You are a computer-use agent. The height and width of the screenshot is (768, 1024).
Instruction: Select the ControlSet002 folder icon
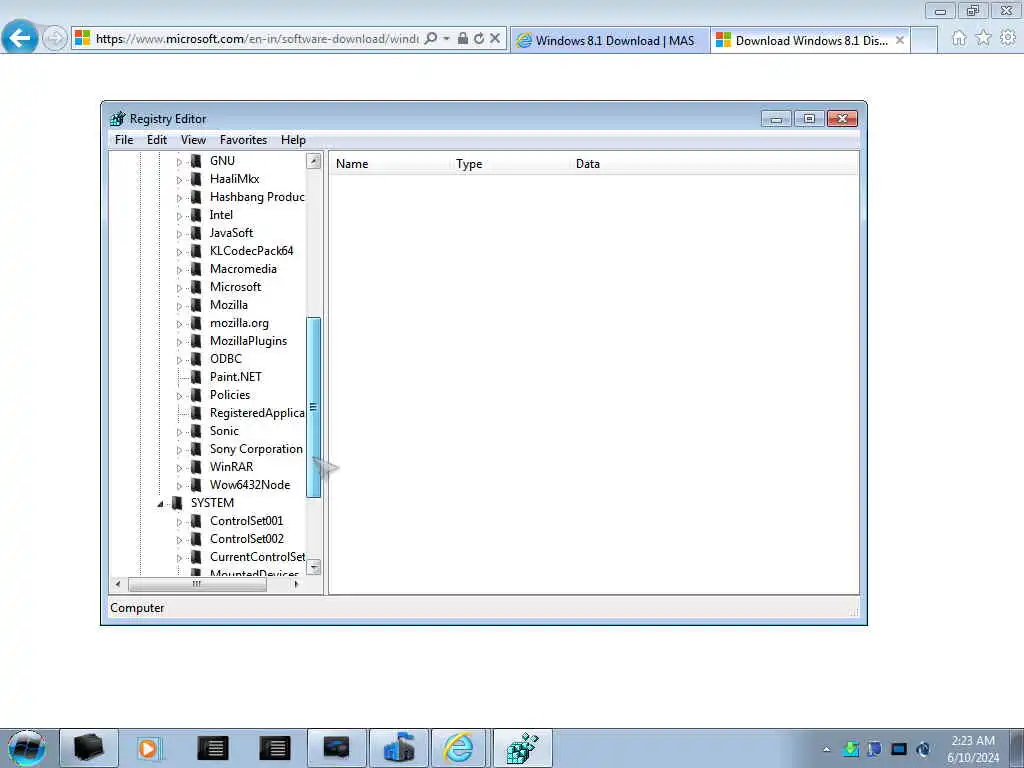click(196, 539)
